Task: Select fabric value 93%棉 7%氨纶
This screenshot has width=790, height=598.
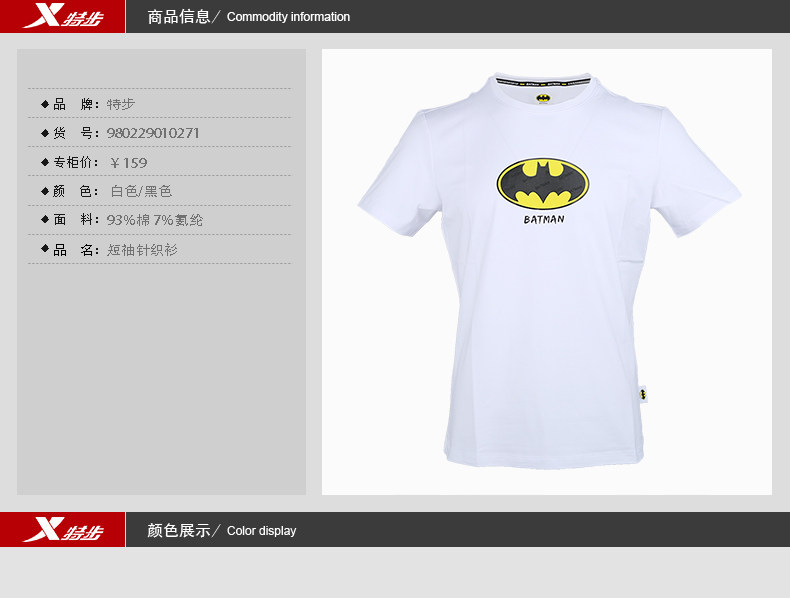Action: pyautogui.click(x=155, y=220)
